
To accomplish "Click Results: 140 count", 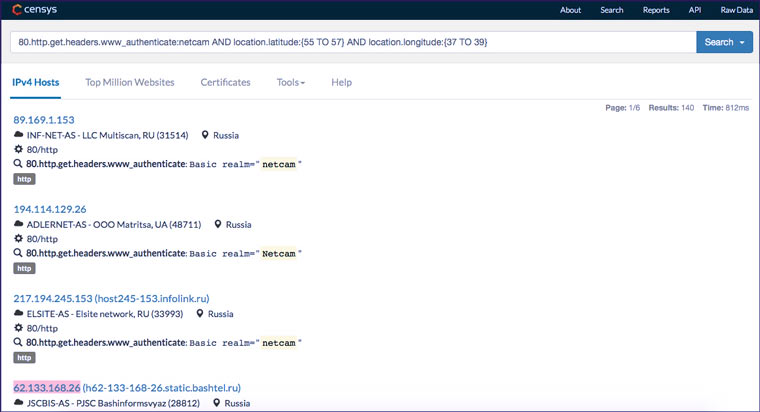I will (671, 108).
